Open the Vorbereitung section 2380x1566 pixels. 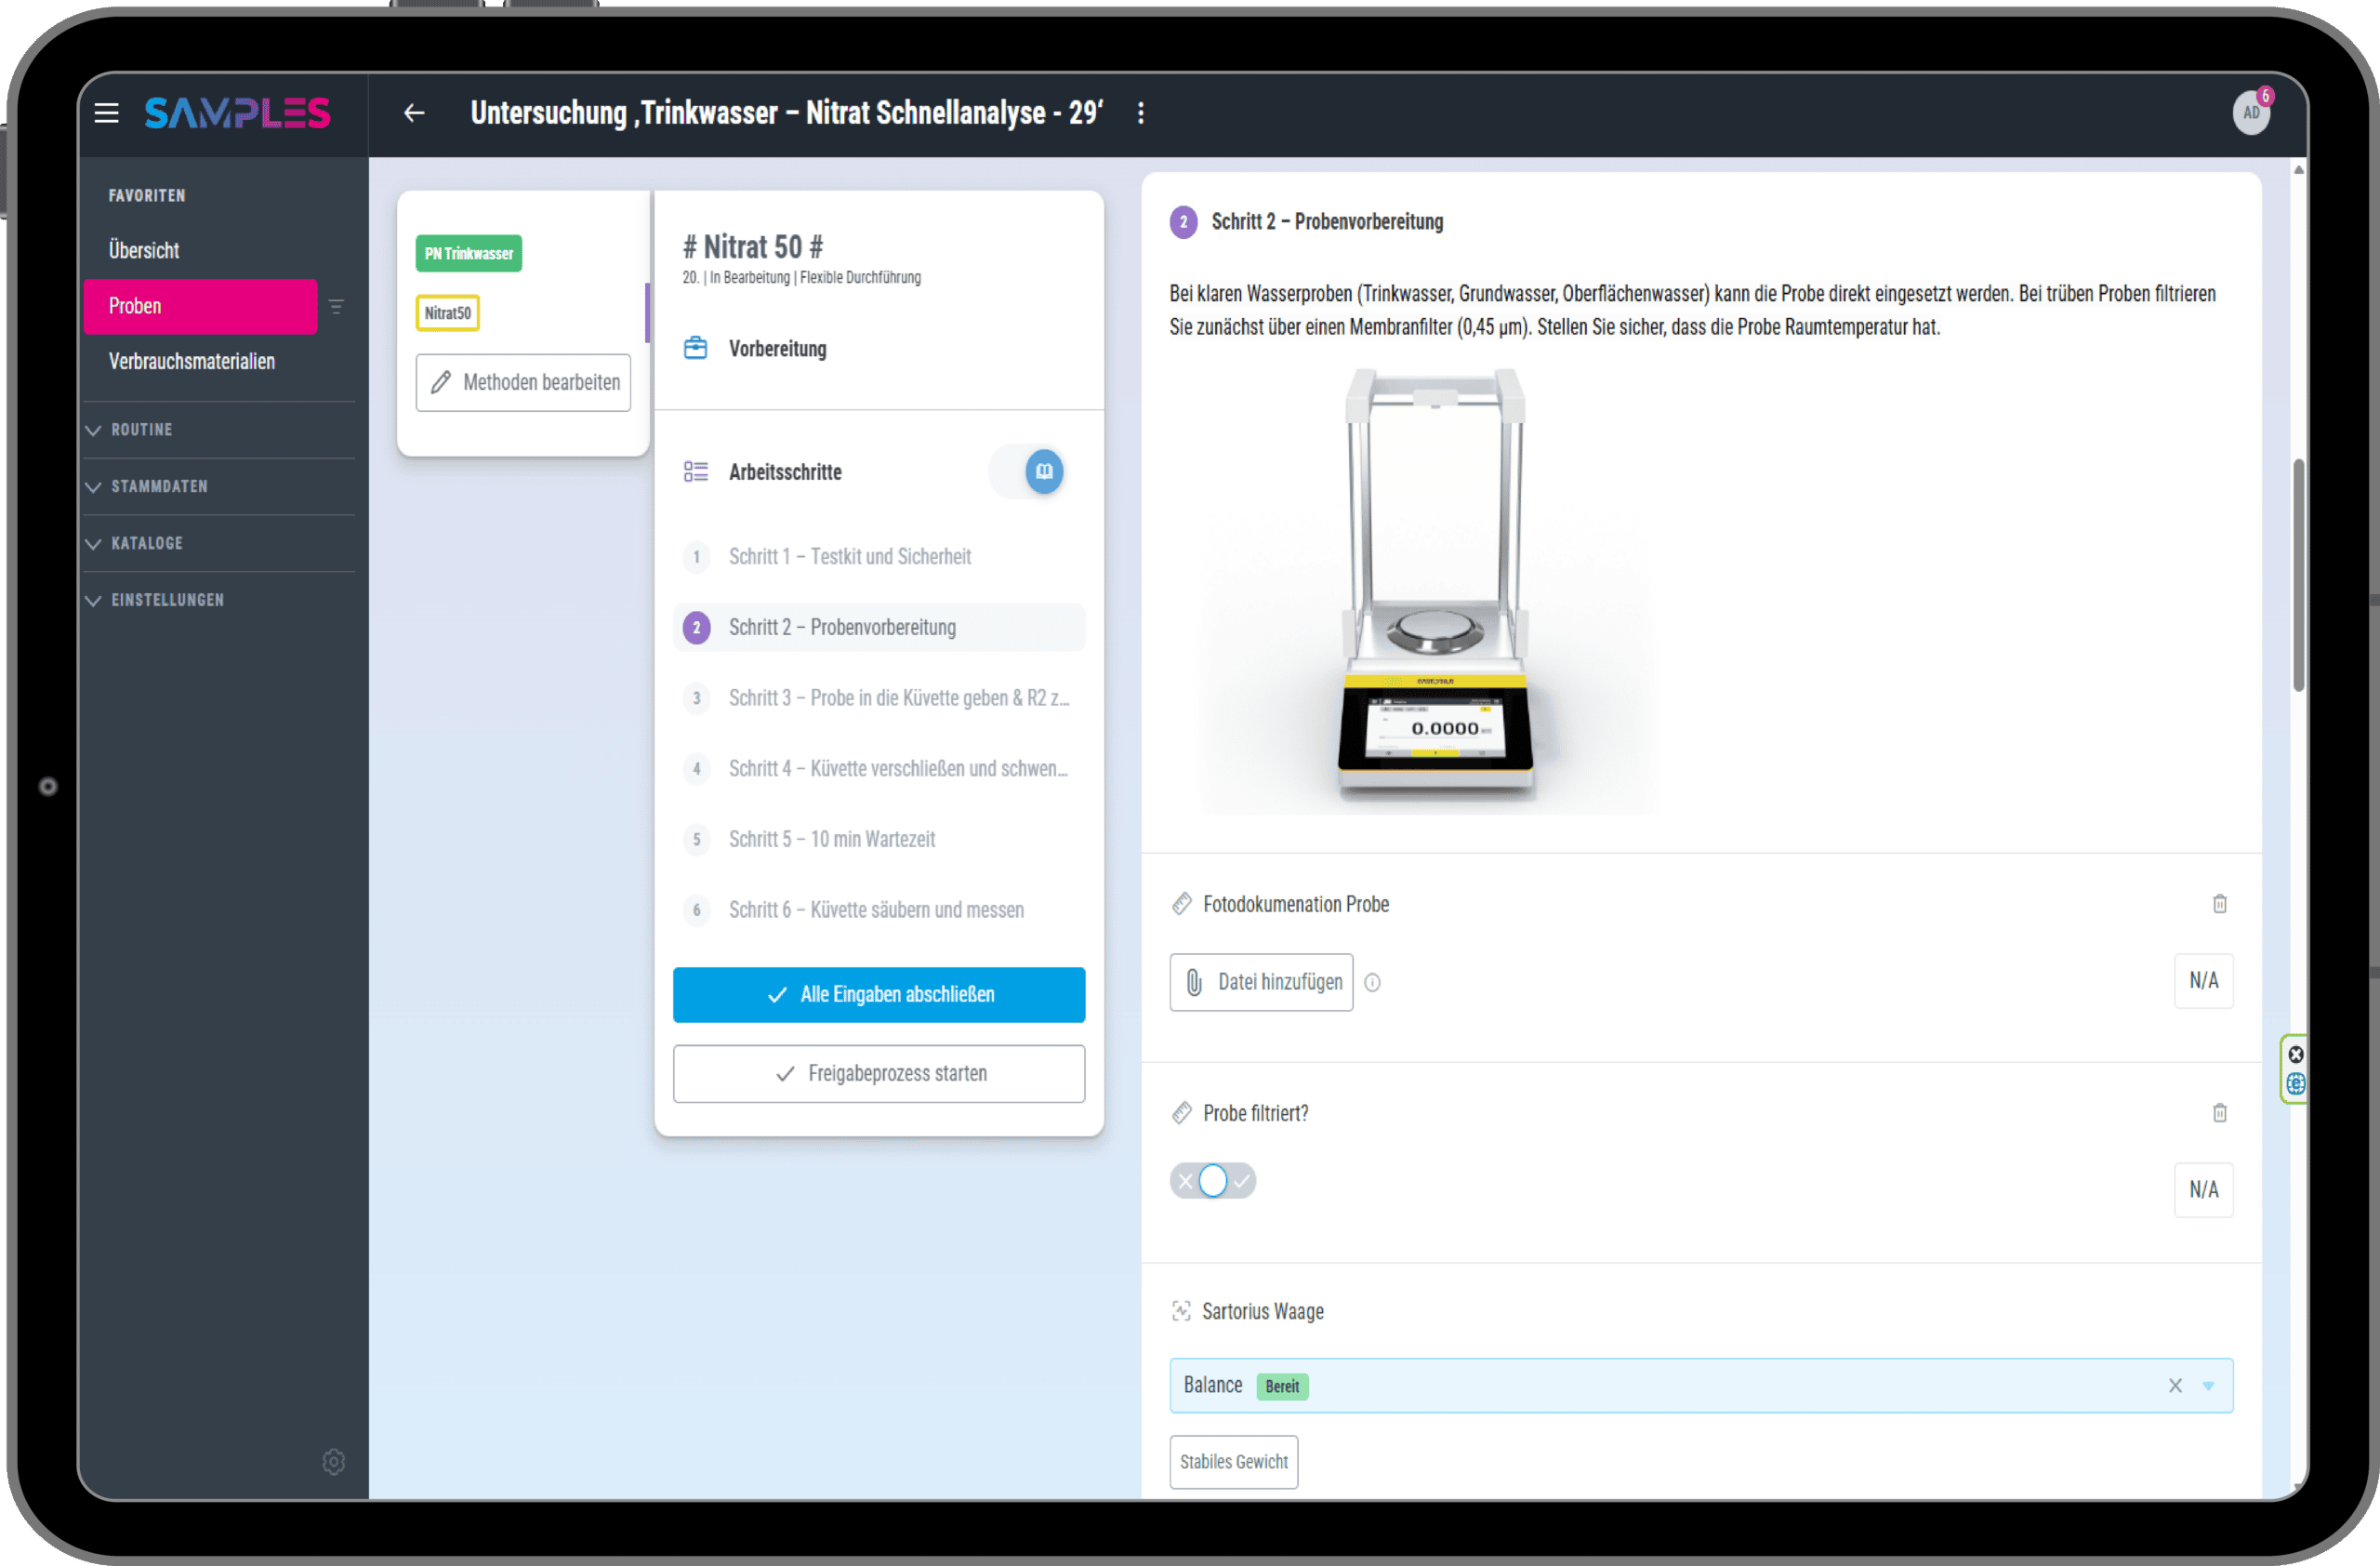pyautogui.click(x=777, y=349)
